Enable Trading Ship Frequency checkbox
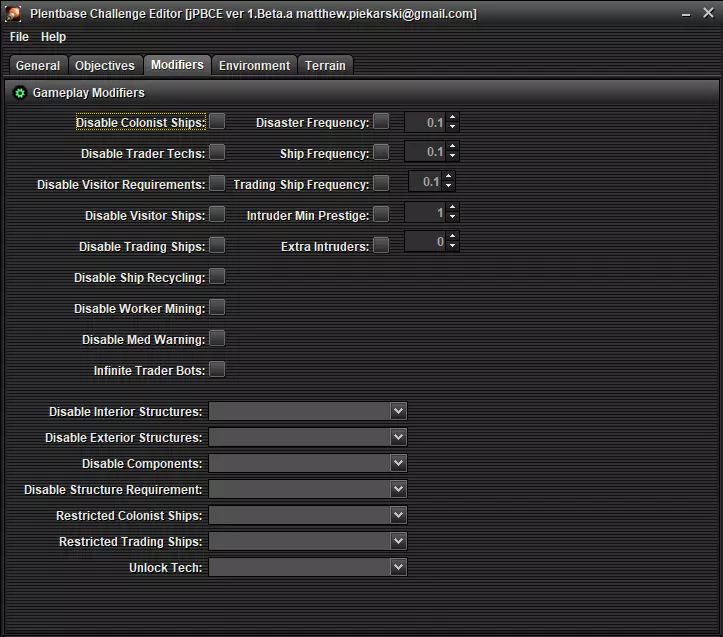The image size is (723, 637). (381, 183)
